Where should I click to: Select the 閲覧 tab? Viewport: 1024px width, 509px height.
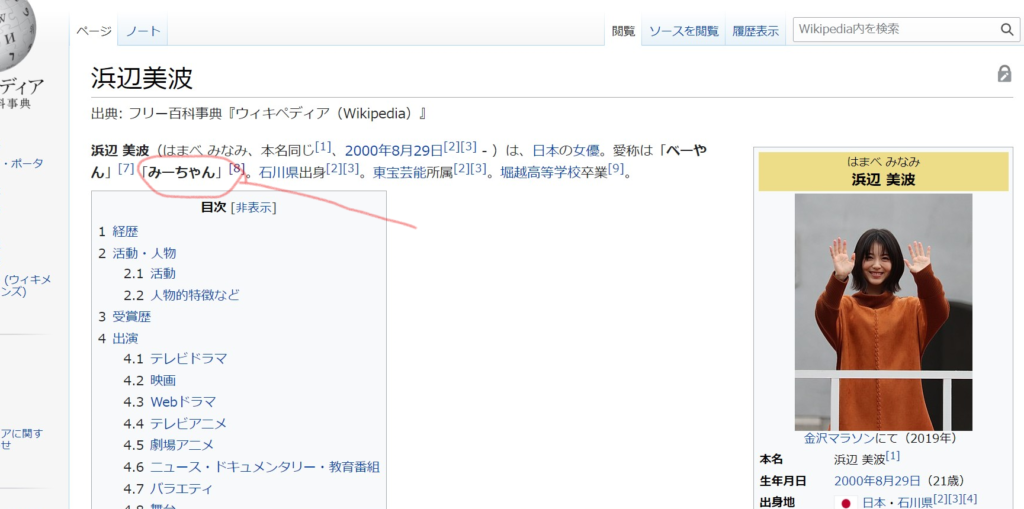pos(623,31)
